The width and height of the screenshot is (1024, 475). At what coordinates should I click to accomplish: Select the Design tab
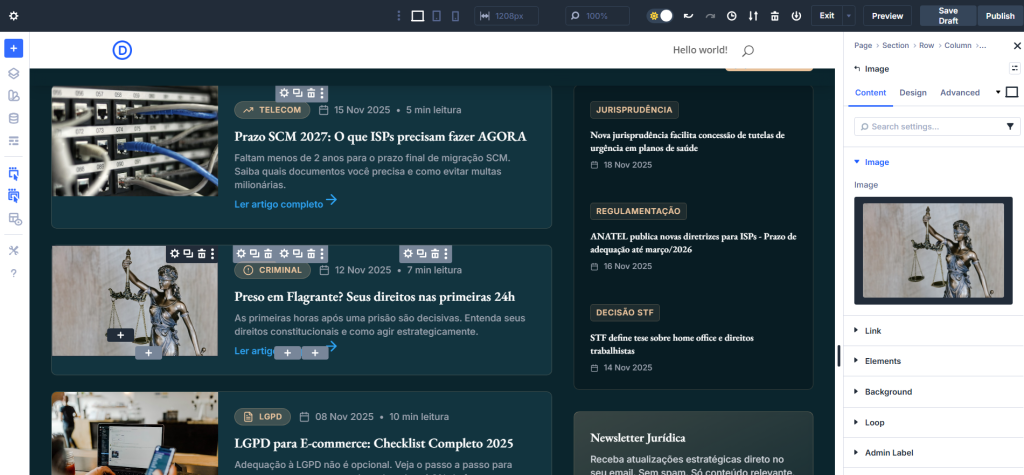point(913,93)
